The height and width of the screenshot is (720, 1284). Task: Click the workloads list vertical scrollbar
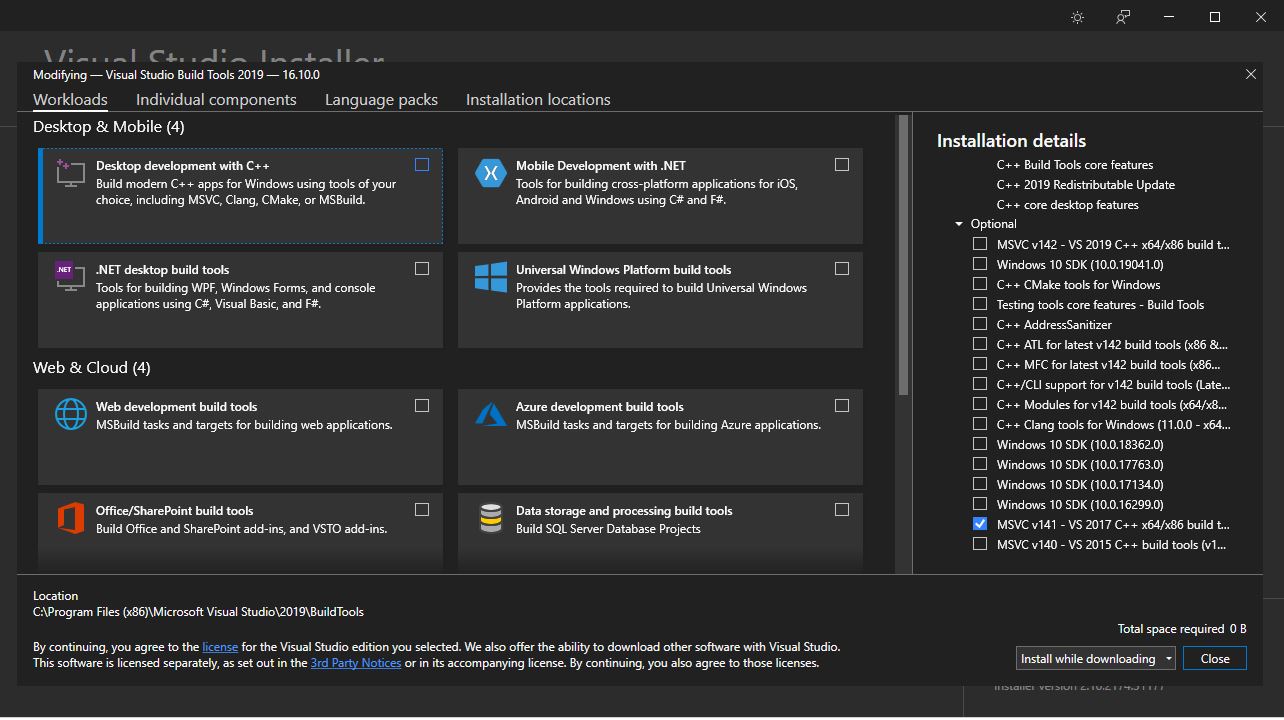click(904, 255)
